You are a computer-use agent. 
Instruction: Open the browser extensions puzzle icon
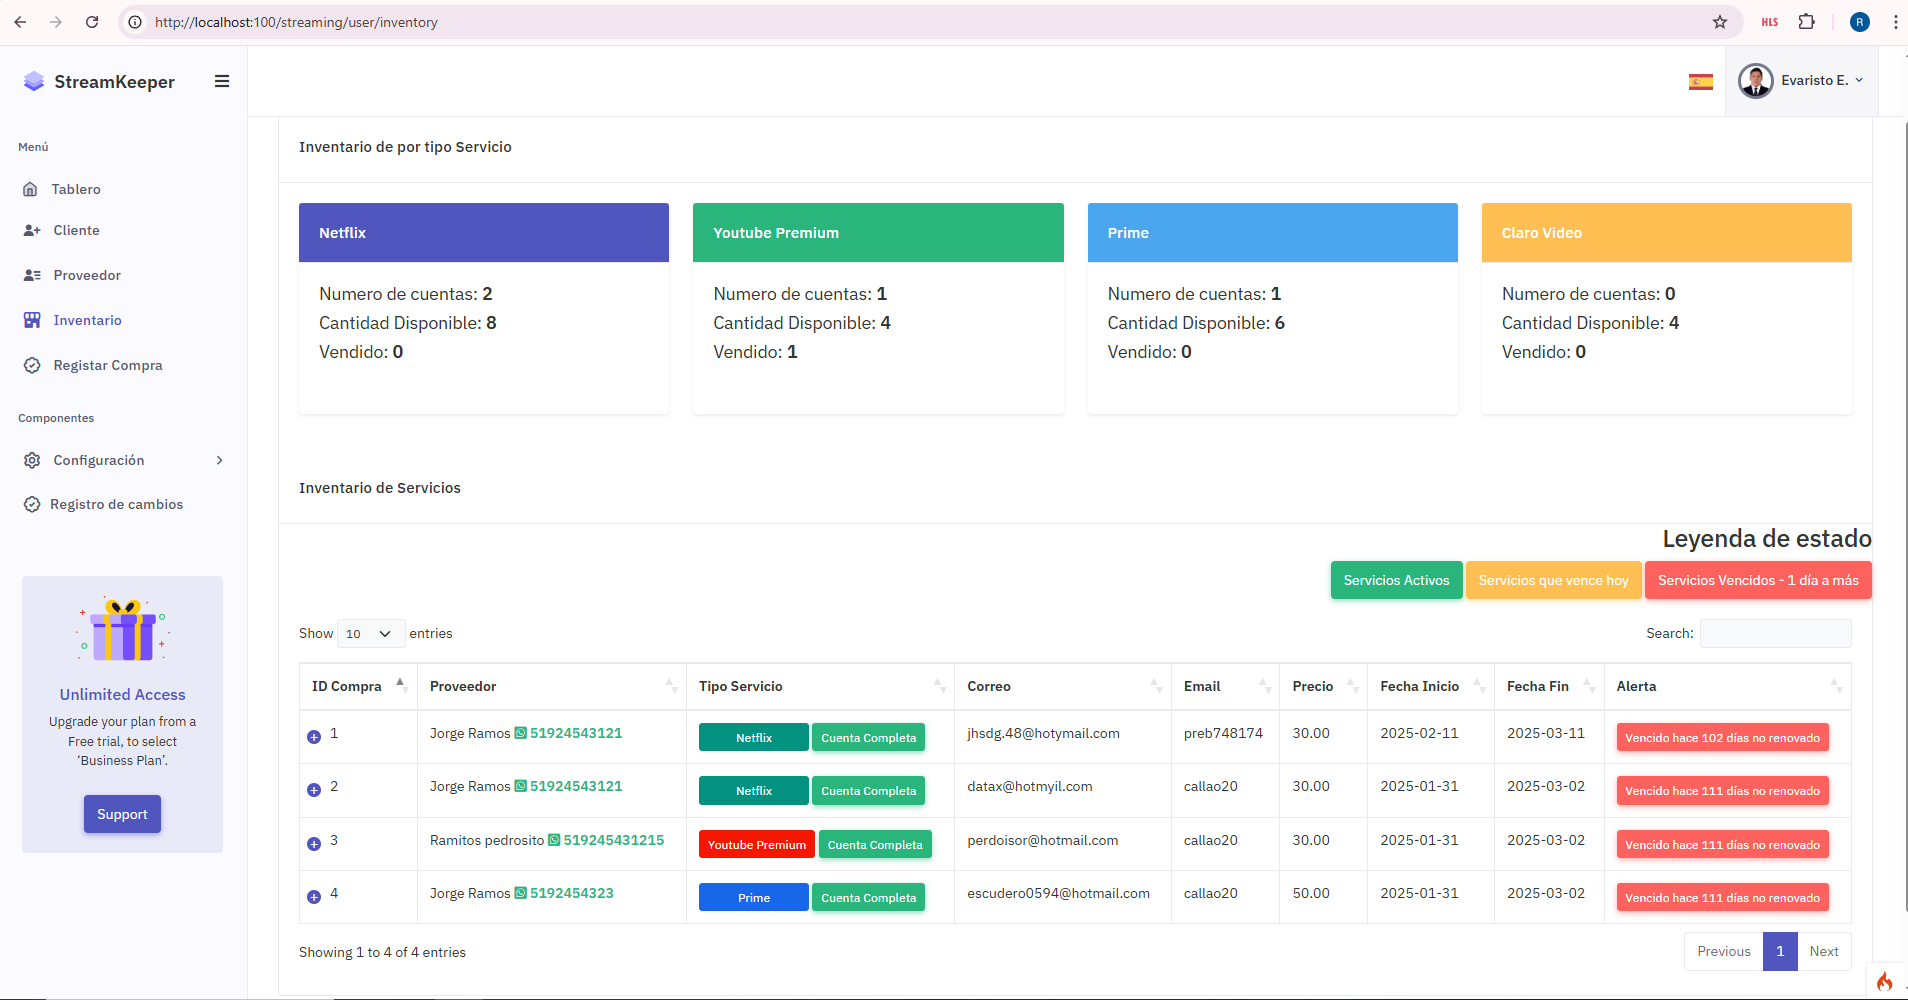(1806, 21)
